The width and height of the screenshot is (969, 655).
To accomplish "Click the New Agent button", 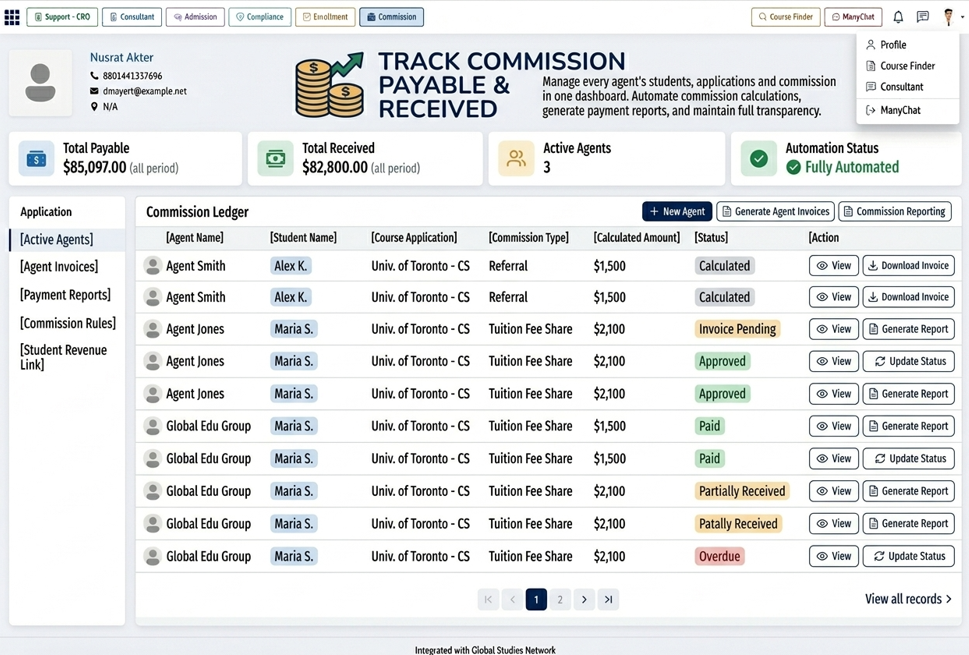I will point(677,211).
